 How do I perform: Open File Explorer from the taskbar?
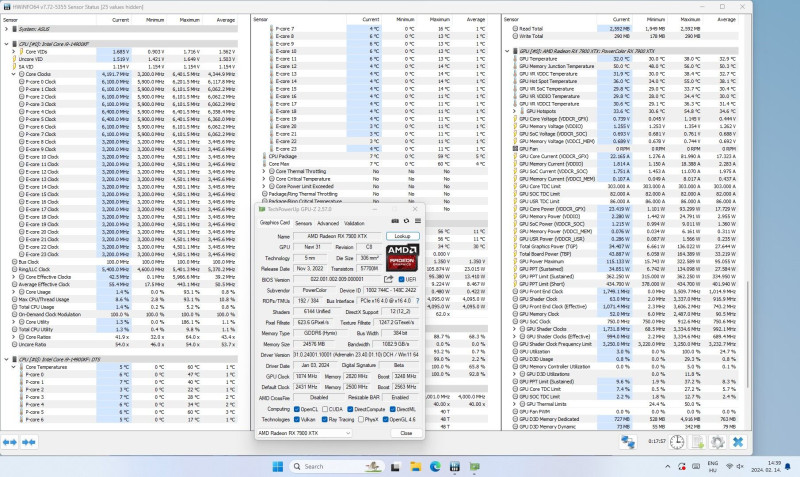pos(415,466)
